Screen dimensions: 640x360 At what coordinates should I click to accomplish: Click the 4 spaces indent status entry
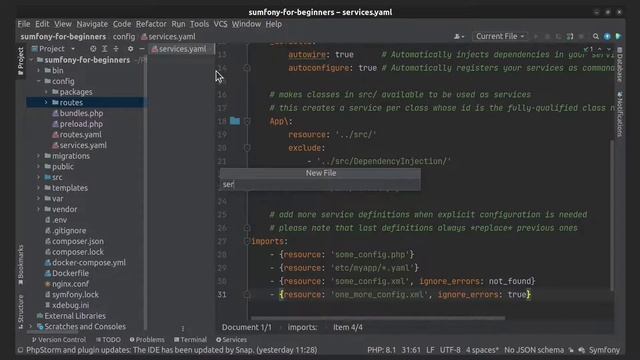(x=482, y=350)
